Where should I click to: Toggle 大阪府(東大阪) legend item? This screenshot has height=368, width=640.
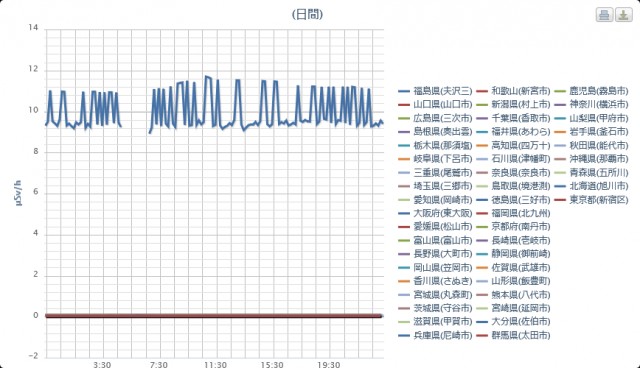(x=435, y=213)
